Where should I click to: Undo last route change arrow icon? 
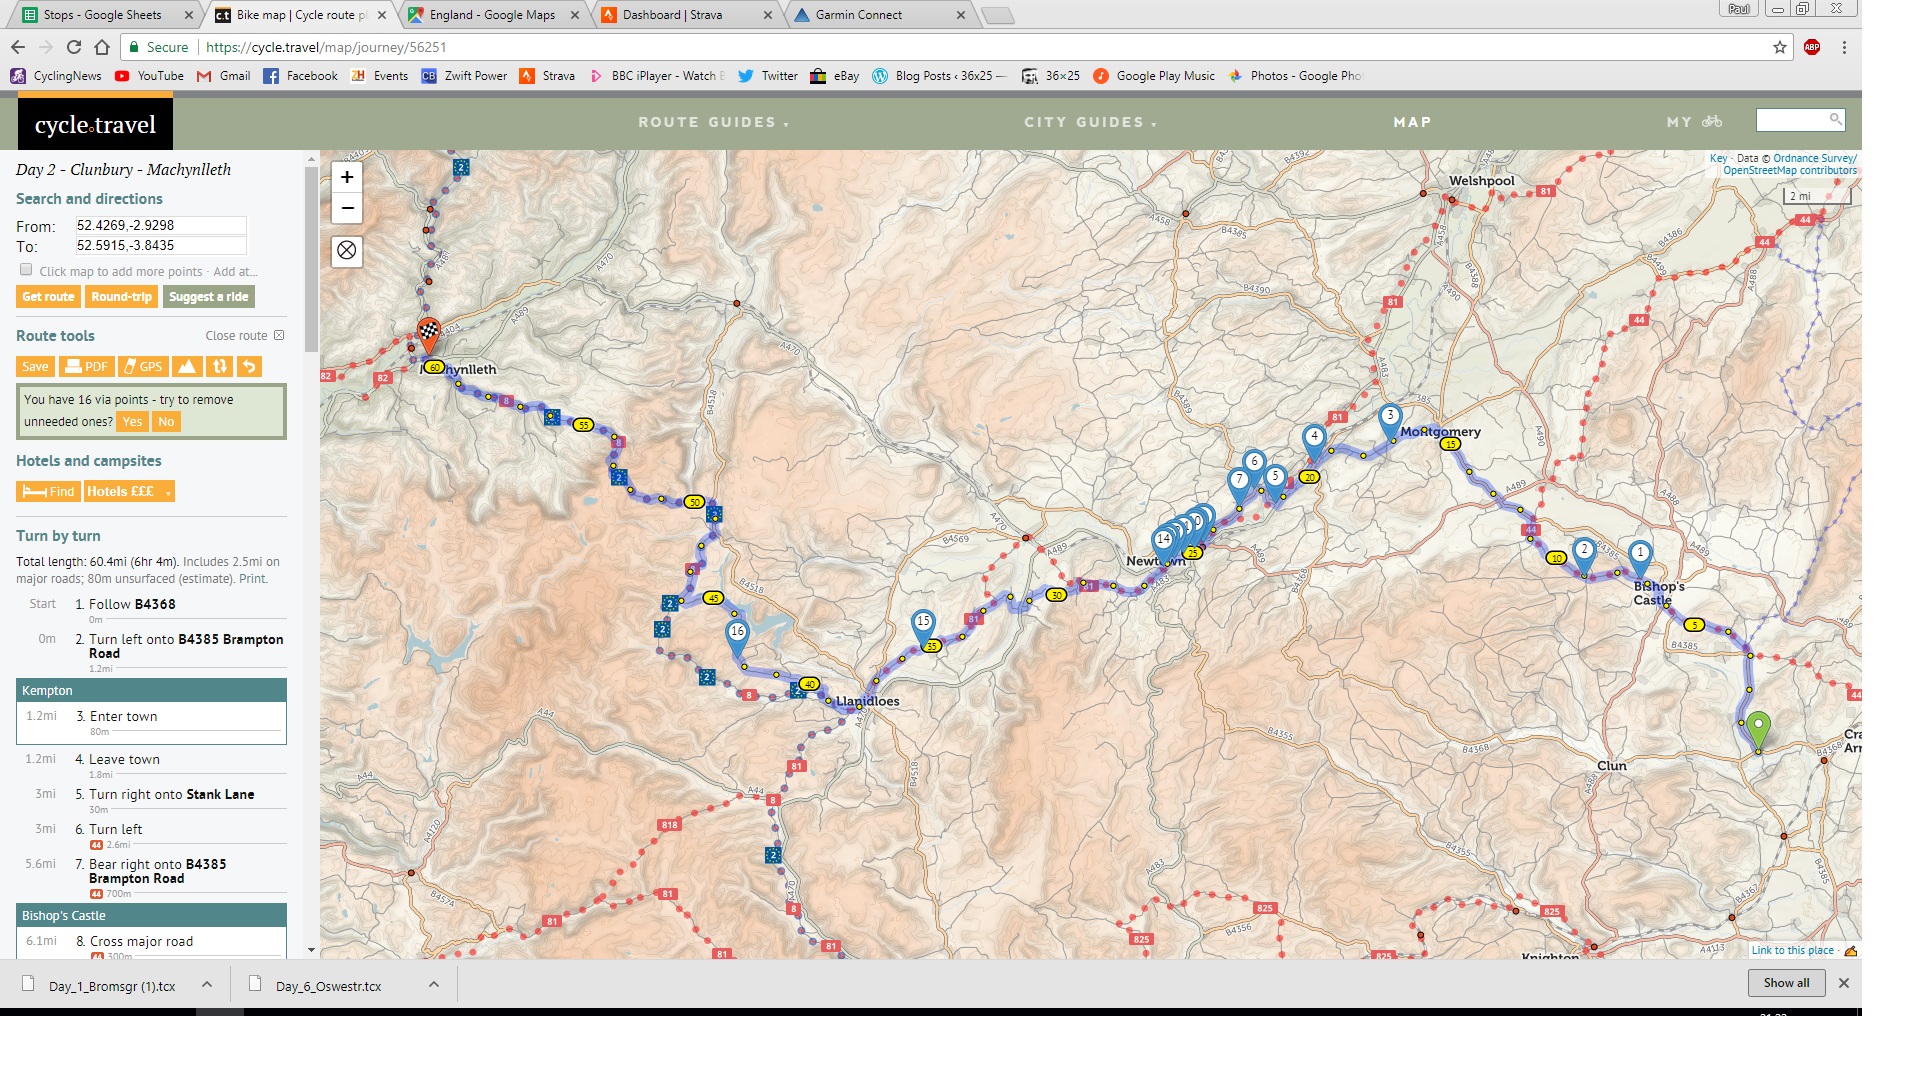[250, 366]
